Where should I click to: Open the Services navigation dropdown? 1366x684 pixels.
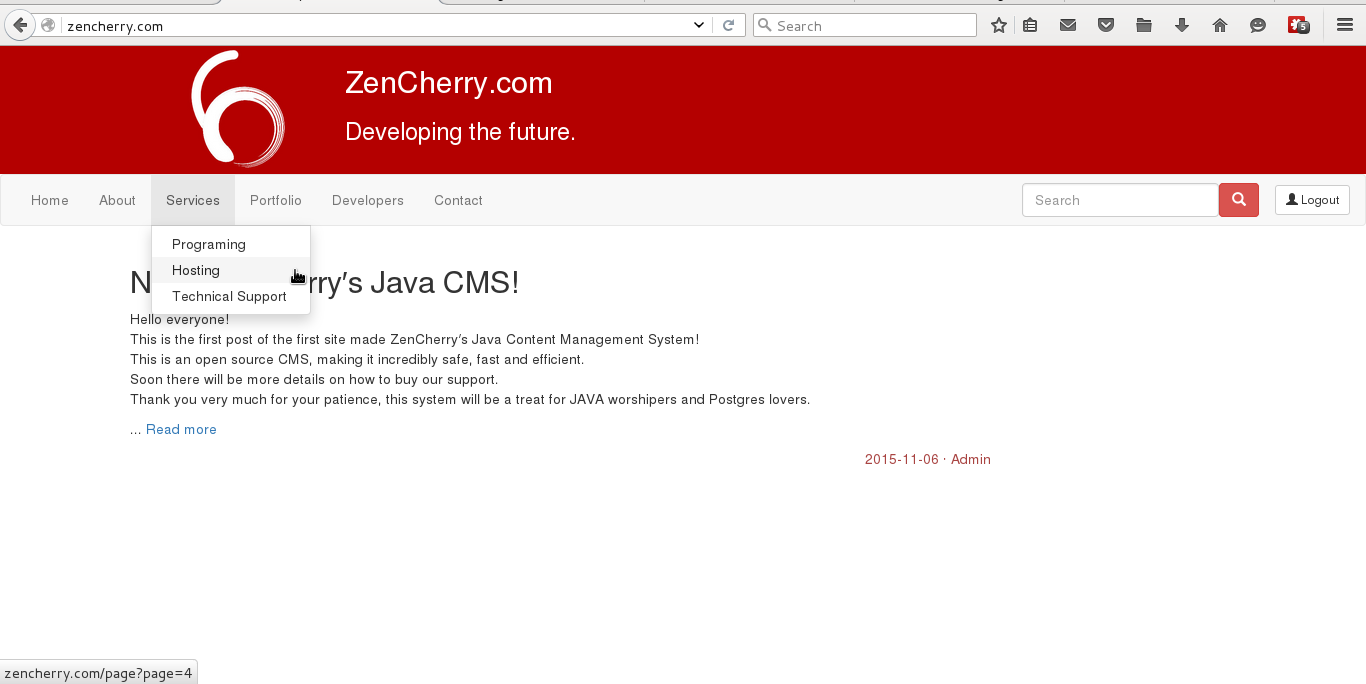click(192, 200)
